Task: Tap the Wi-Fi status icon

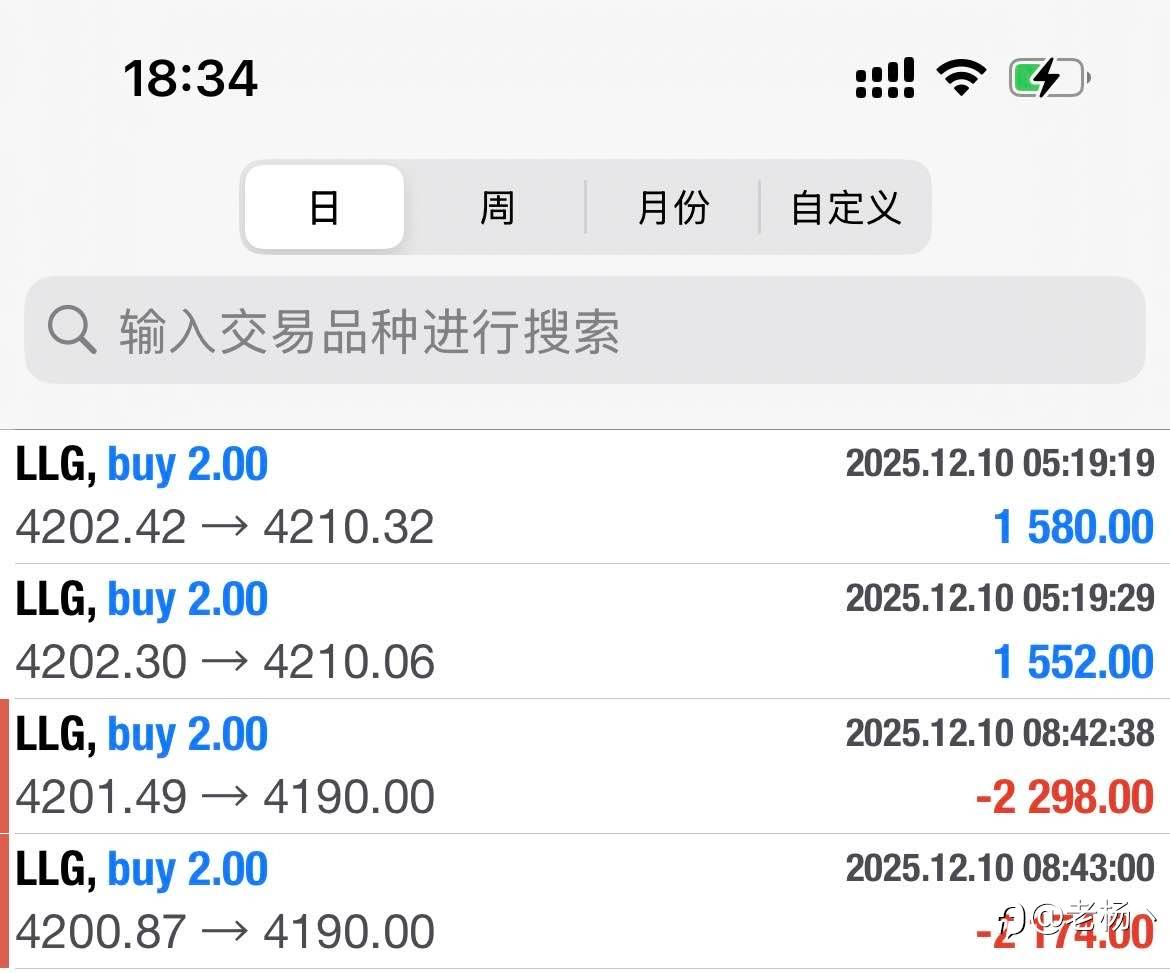Action: [961, 77]
